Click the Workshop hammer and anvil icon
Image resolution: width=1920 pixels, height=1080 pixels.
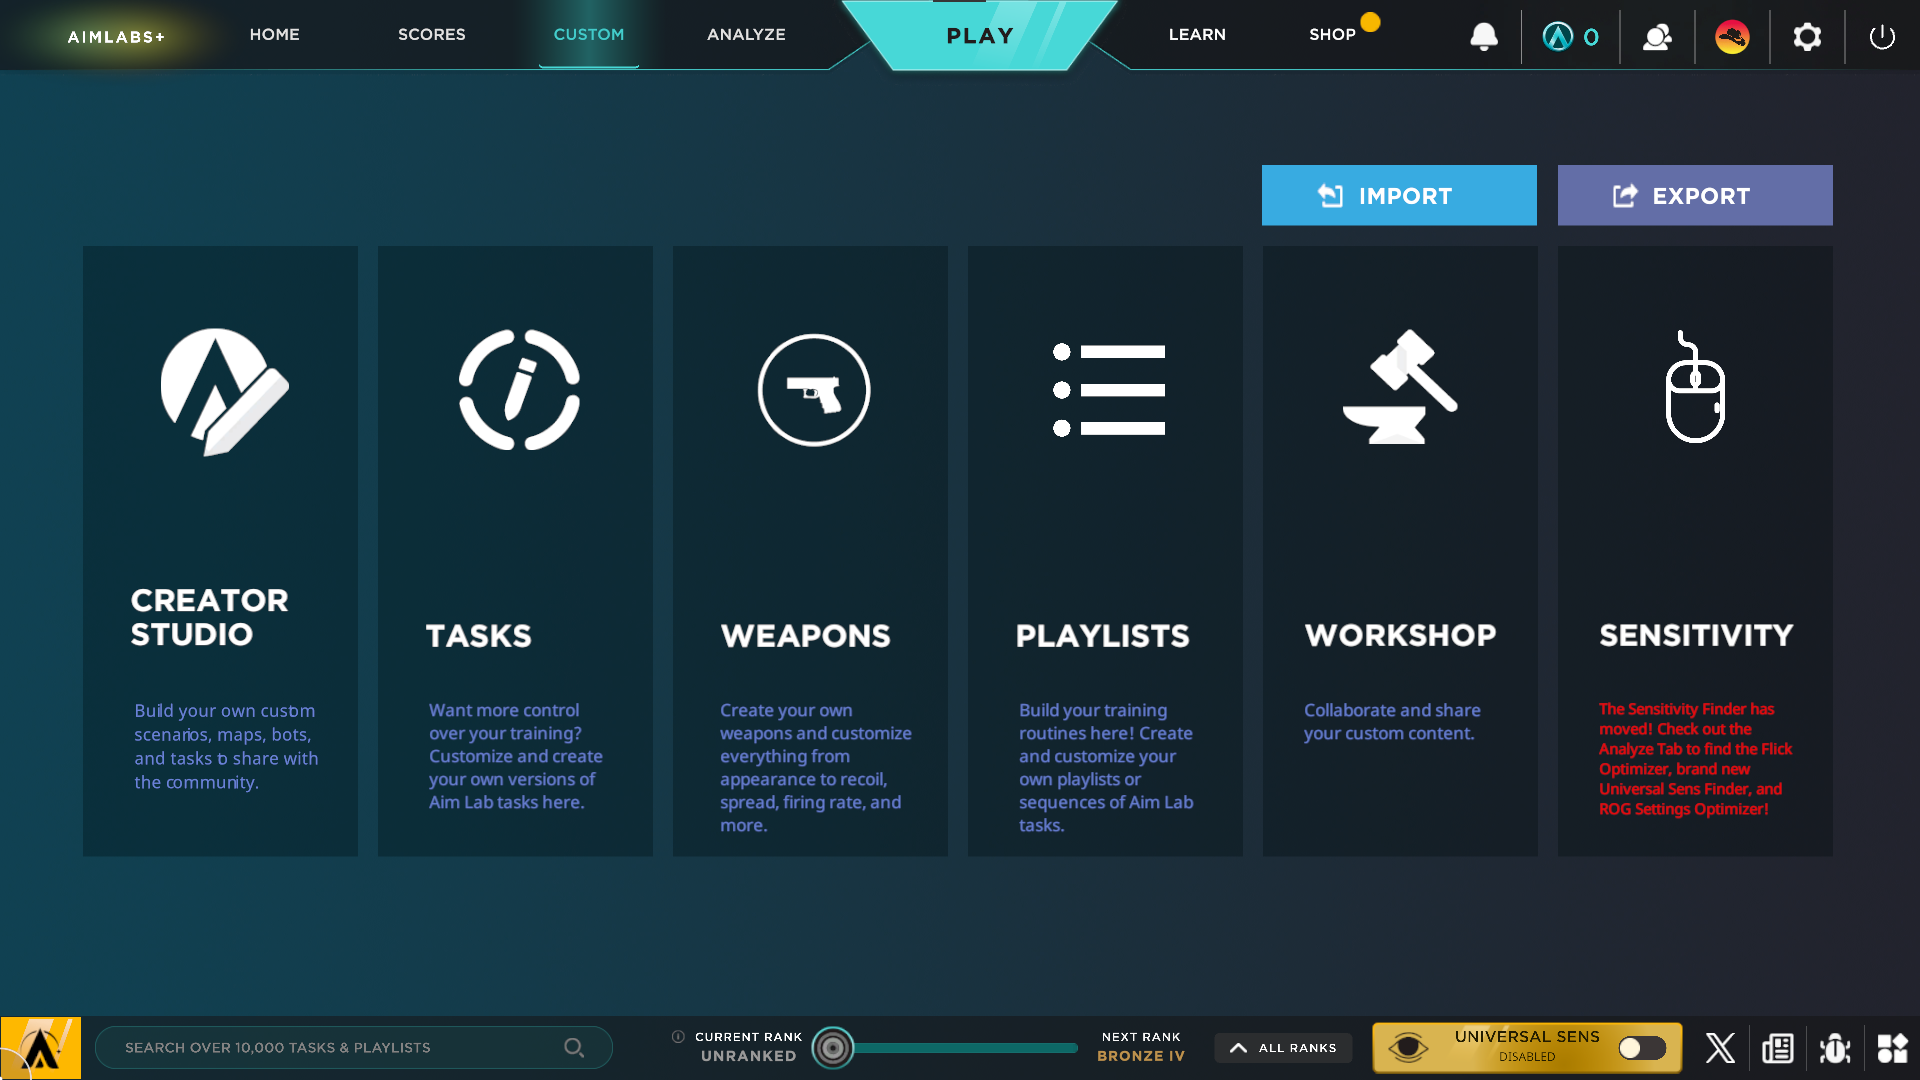pos(1400,387)
